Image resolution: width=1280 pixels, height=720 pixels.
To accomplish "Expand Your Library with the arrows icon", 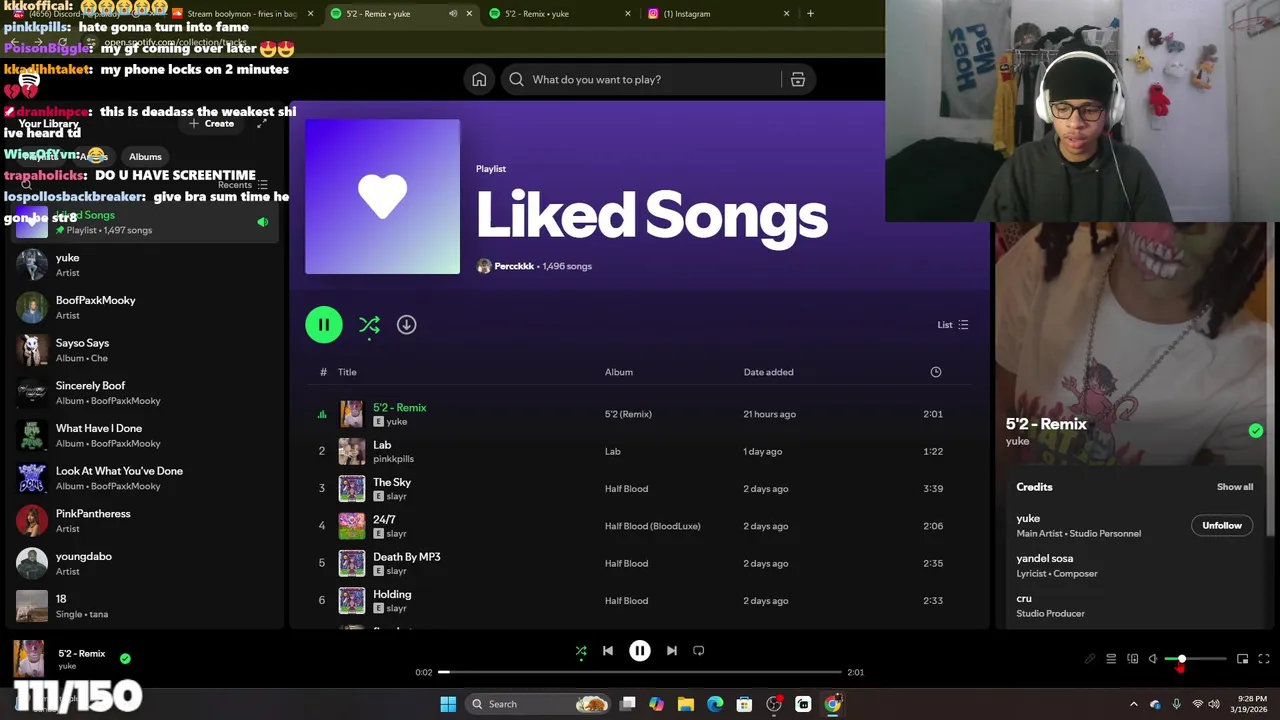I will coord(262,123).
